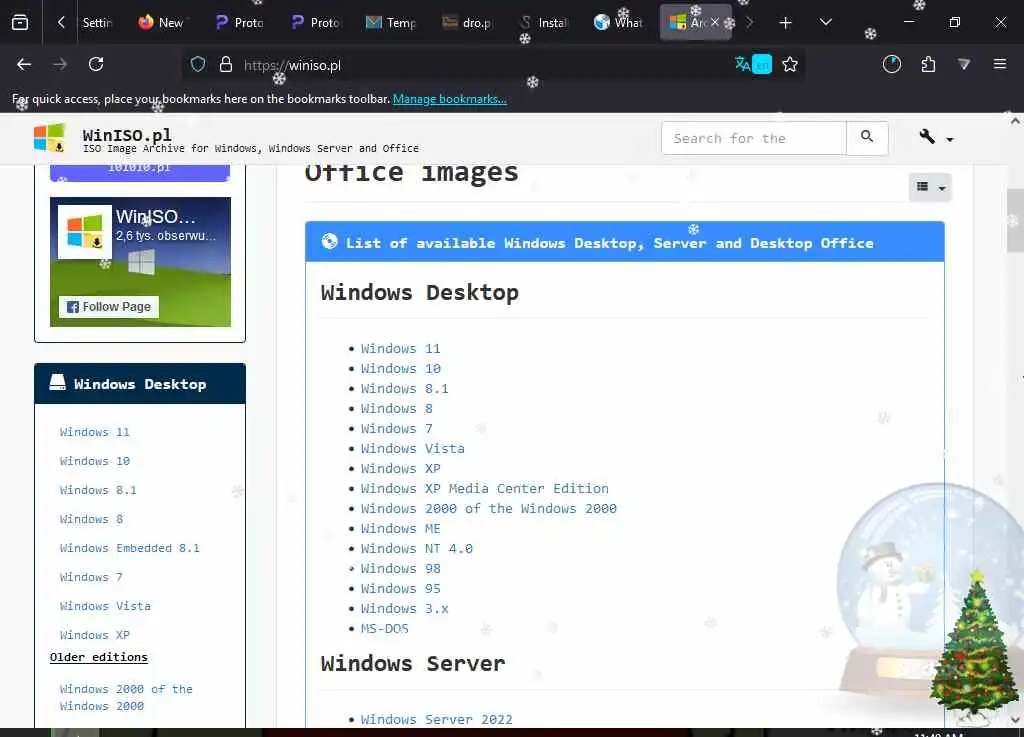Switch to the What tab
This screenshot has height=737, width=1024.
[x=618, y=23]
